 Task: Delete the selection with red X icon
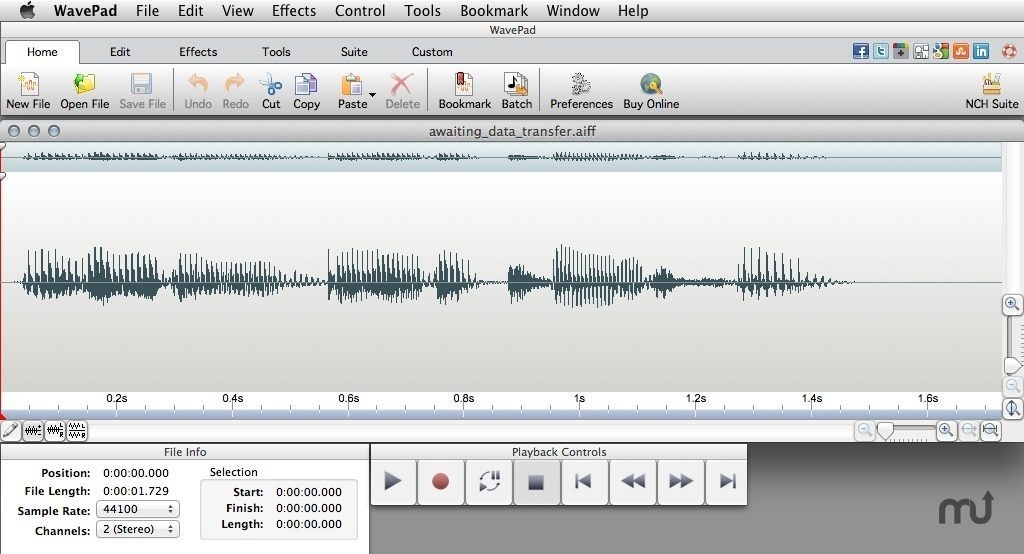[x=402, y=91]
